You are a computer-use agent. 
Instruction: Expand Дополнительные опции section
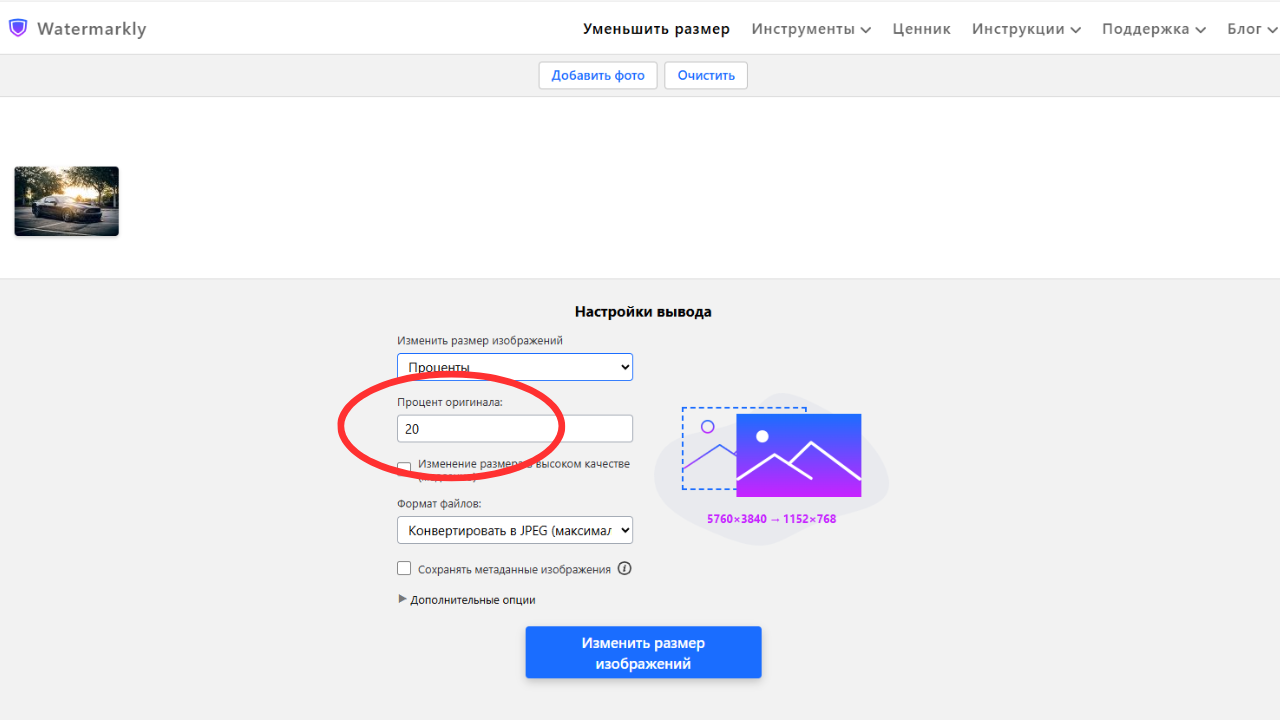467,600
